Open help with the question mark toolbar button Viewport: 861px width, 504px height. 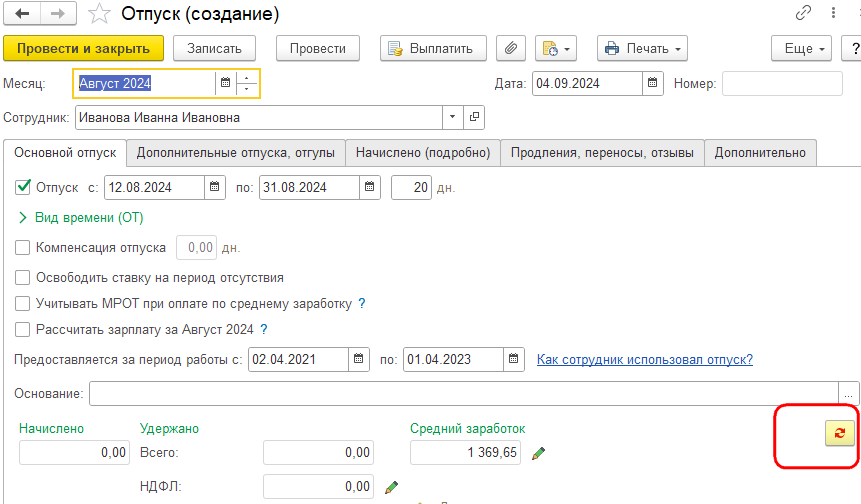(x=853, y=48)
